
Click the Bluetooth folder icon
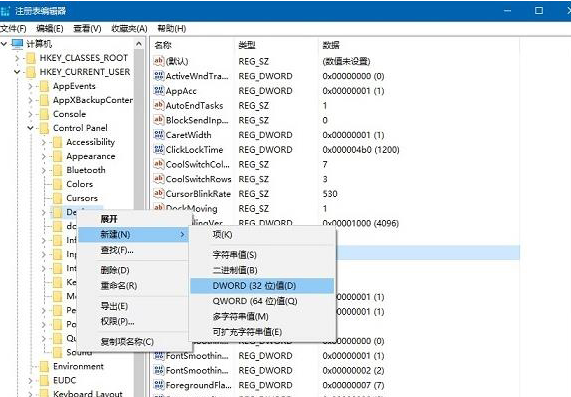click(x=58, y=170)
